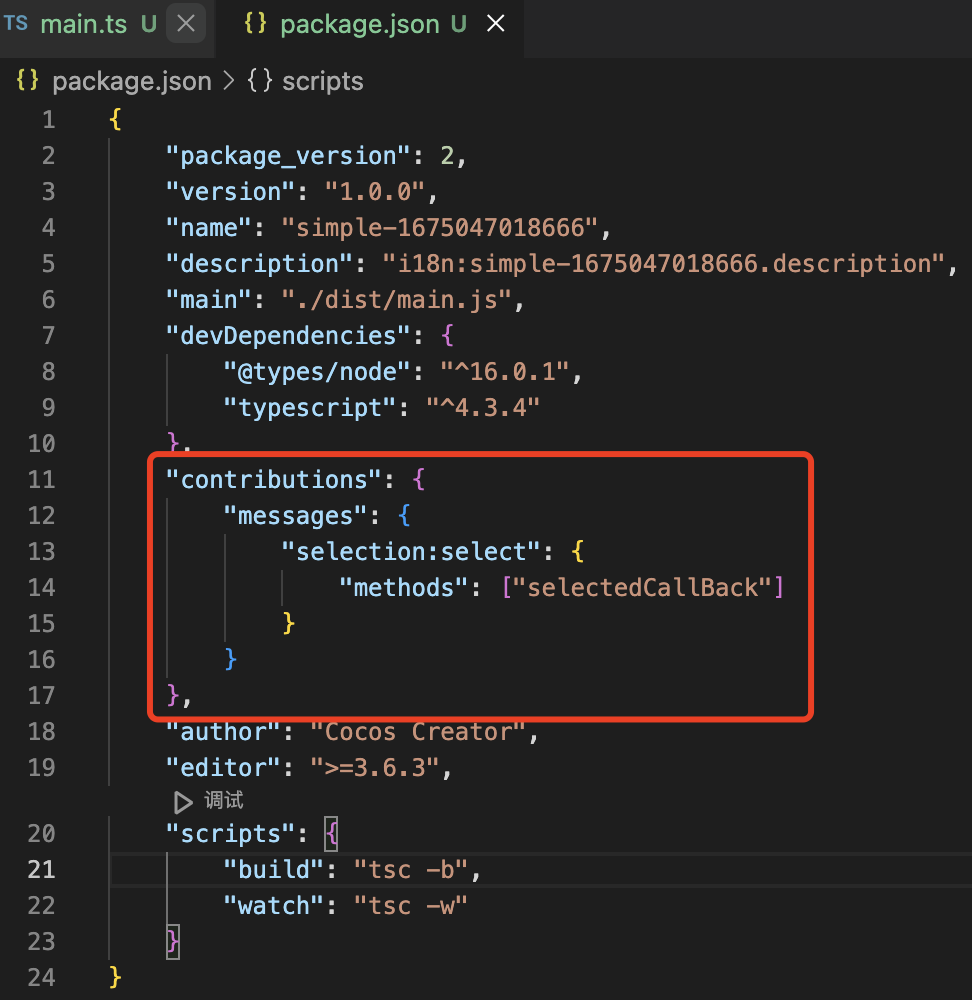Open package.json breadcrumb segment
Viewport: 972px width, 1000px height.
coord(131,82)
